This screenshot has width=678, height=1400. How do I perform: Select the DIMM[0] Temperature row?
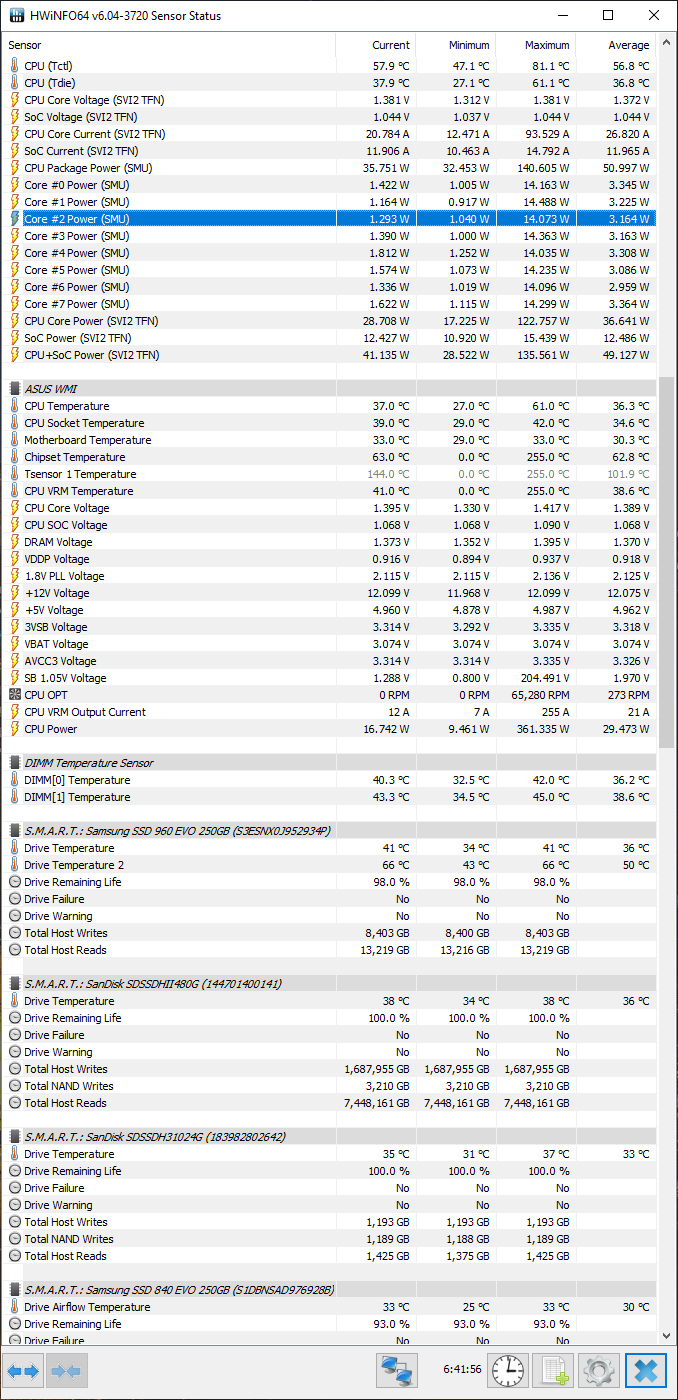pos(330,779)
